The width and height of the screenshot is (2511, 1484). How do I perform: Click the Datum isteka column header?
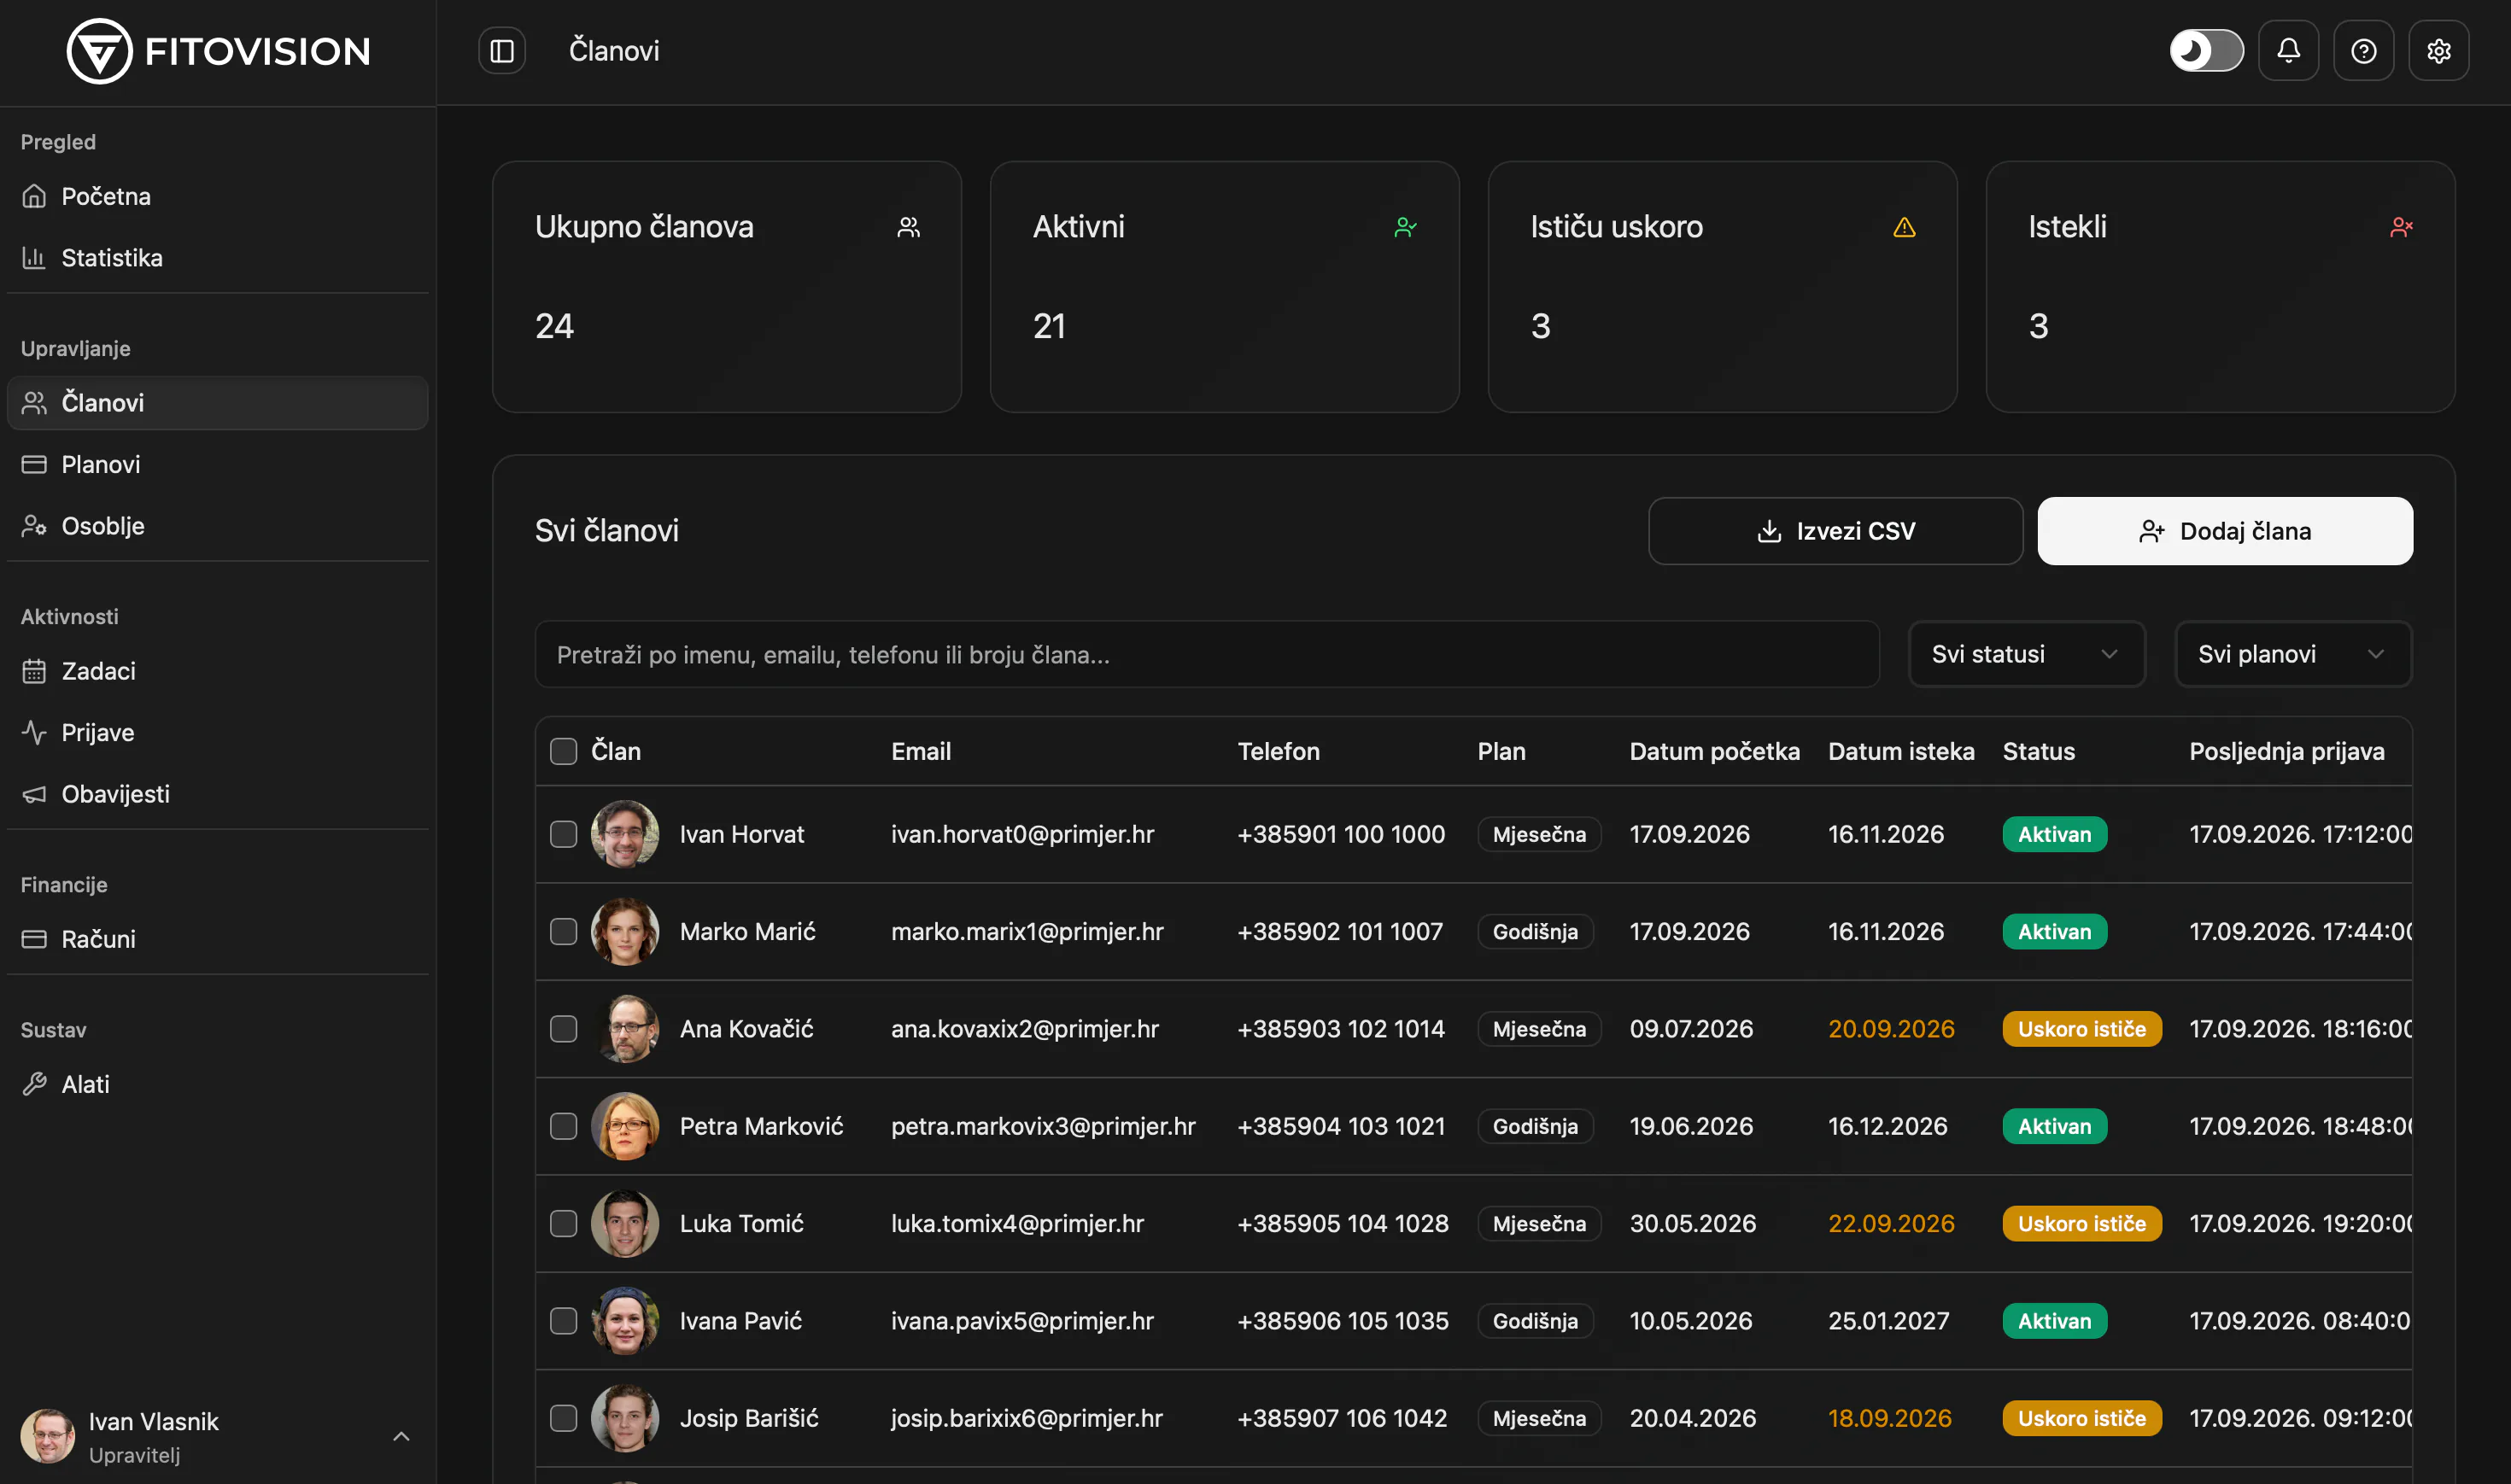(1901, 751)
